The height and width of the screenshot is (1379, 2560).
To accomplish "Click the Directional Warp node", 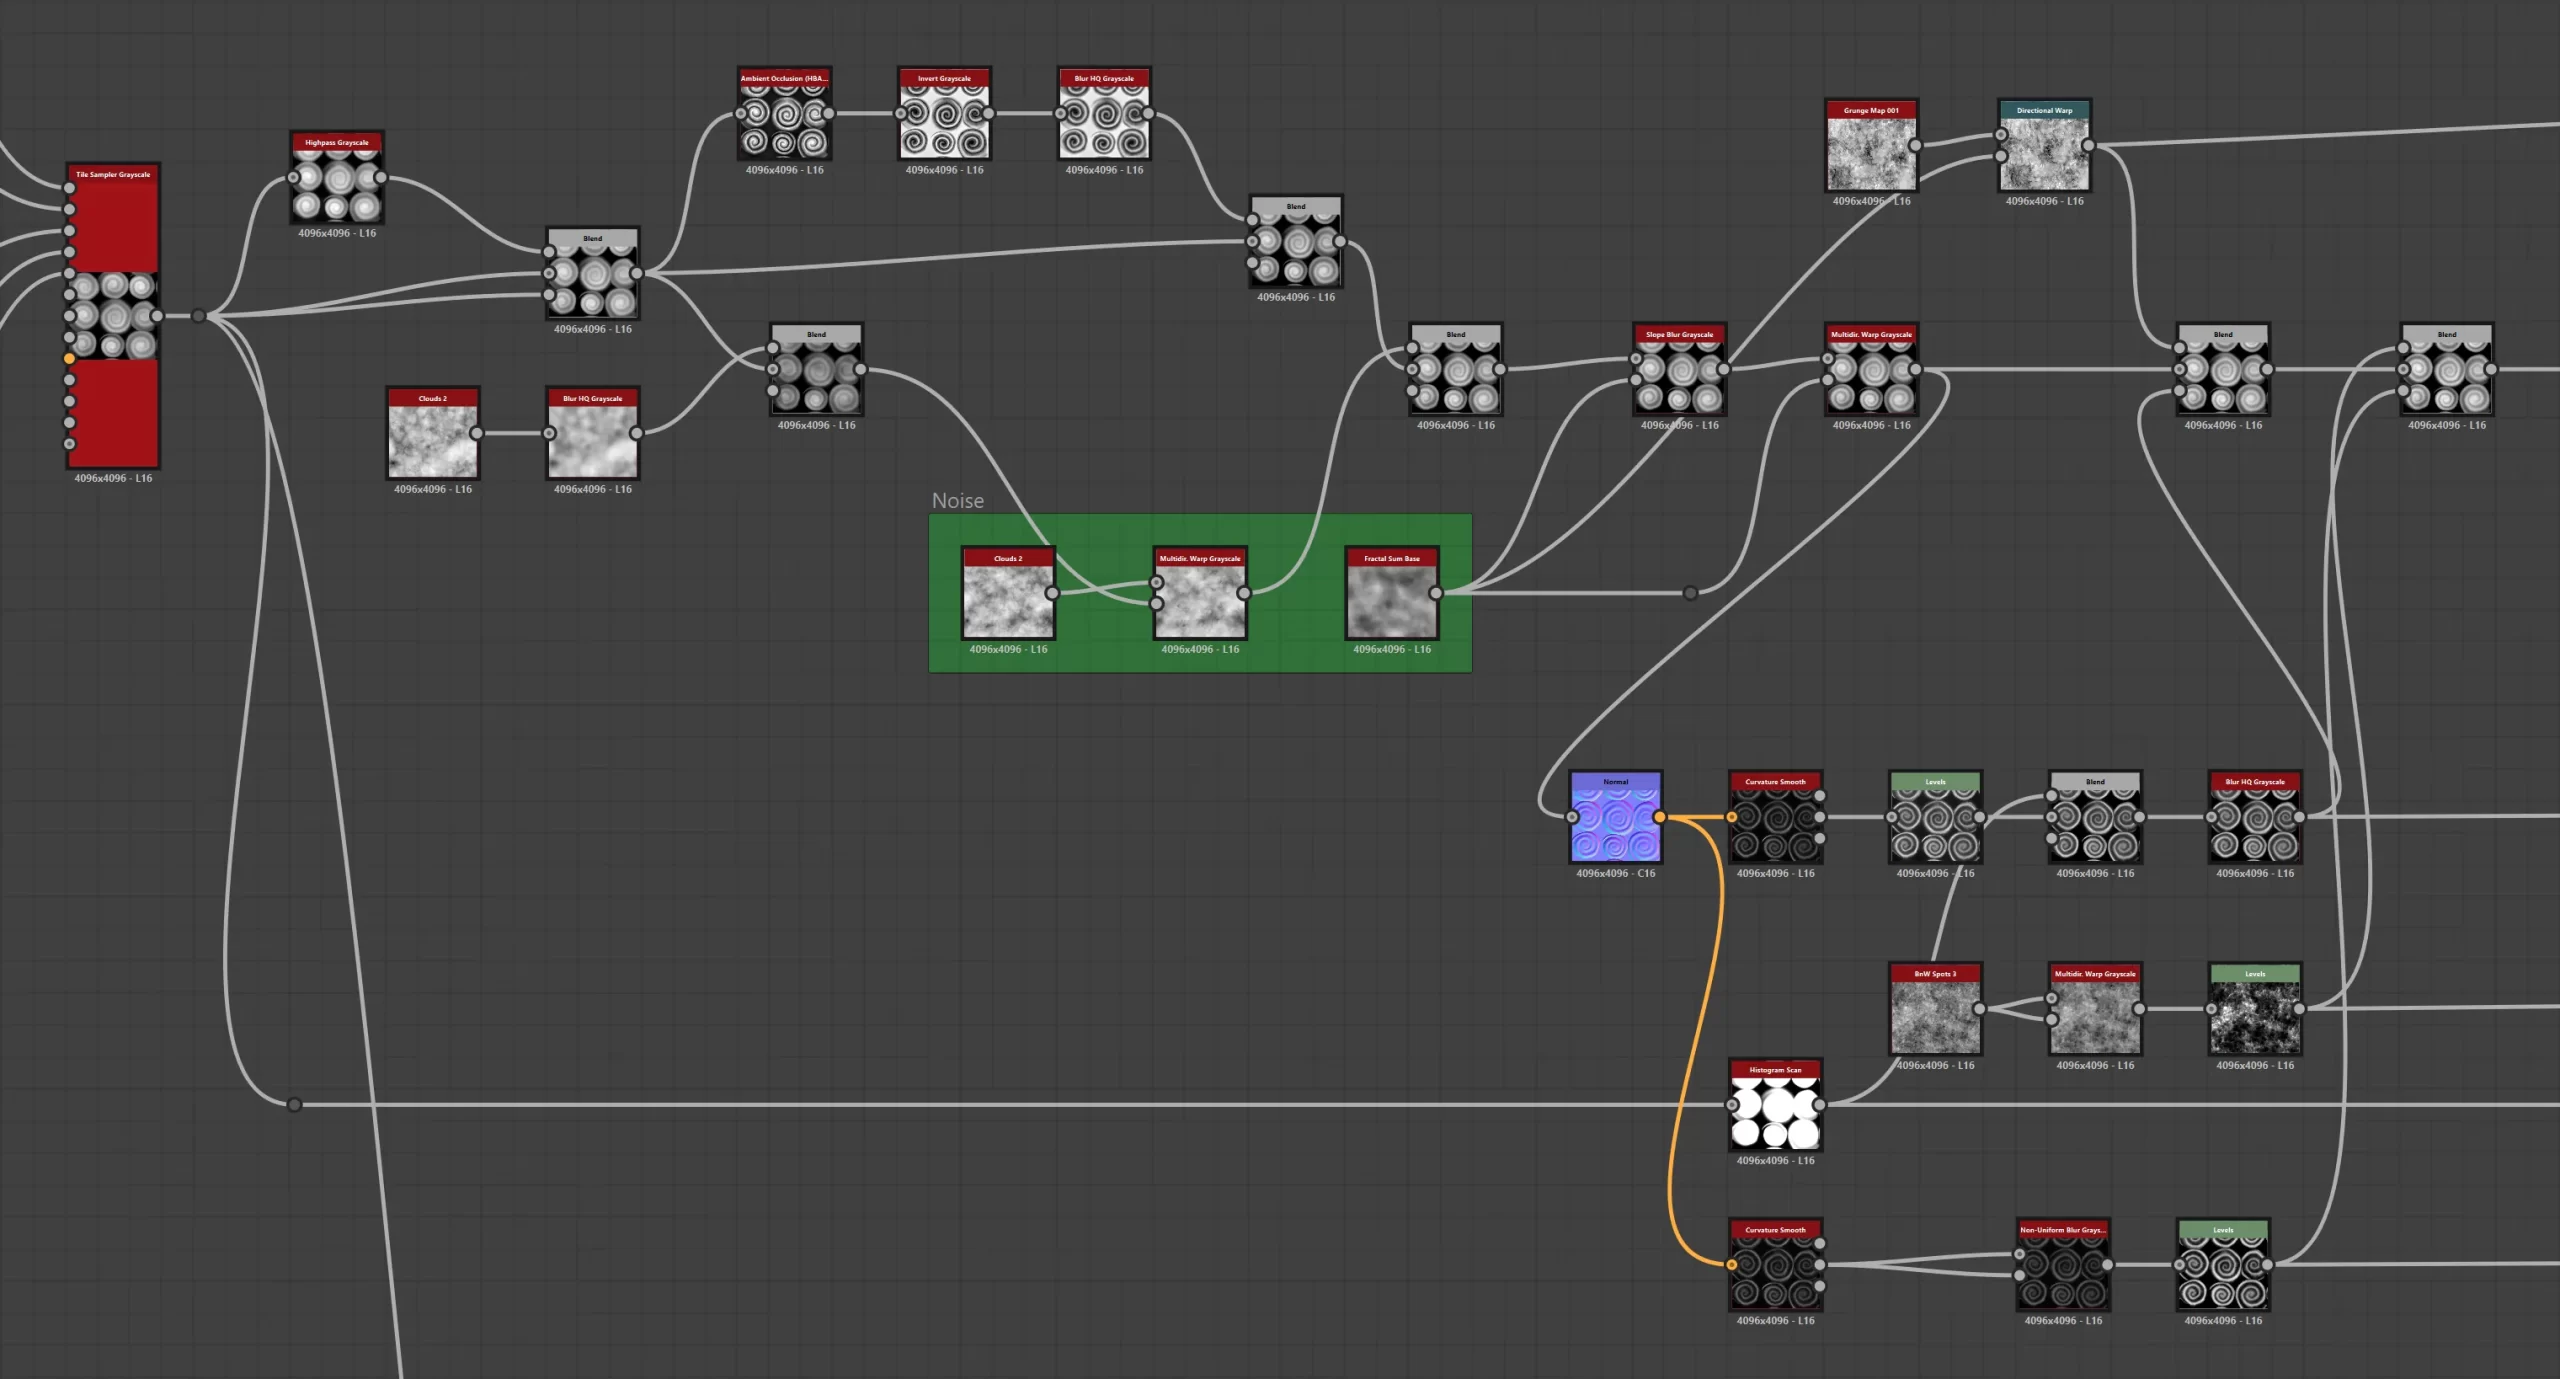I will tap(2045, 146).
